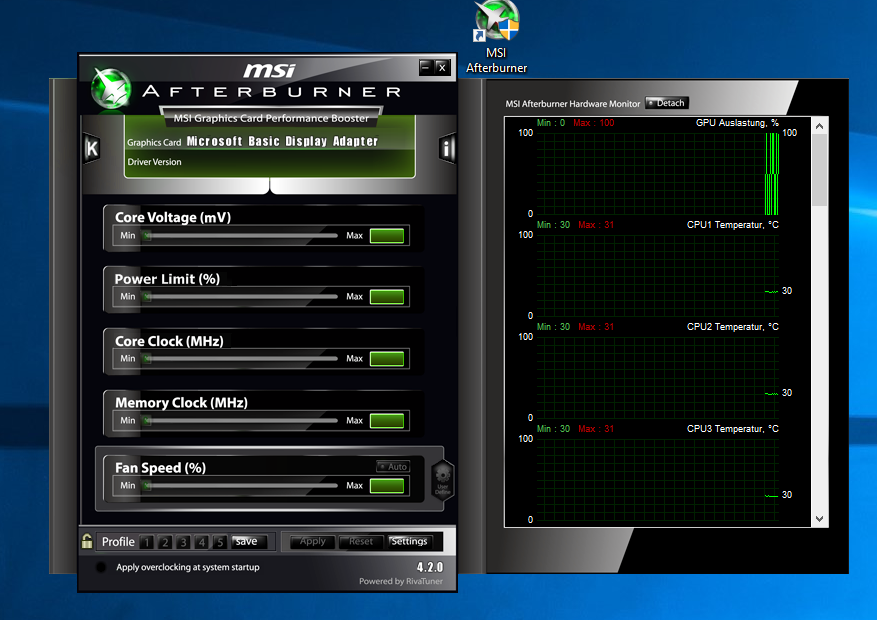Select profile slot 5
This screenshot has width=877, height=620.
click(x=220, y=542)
